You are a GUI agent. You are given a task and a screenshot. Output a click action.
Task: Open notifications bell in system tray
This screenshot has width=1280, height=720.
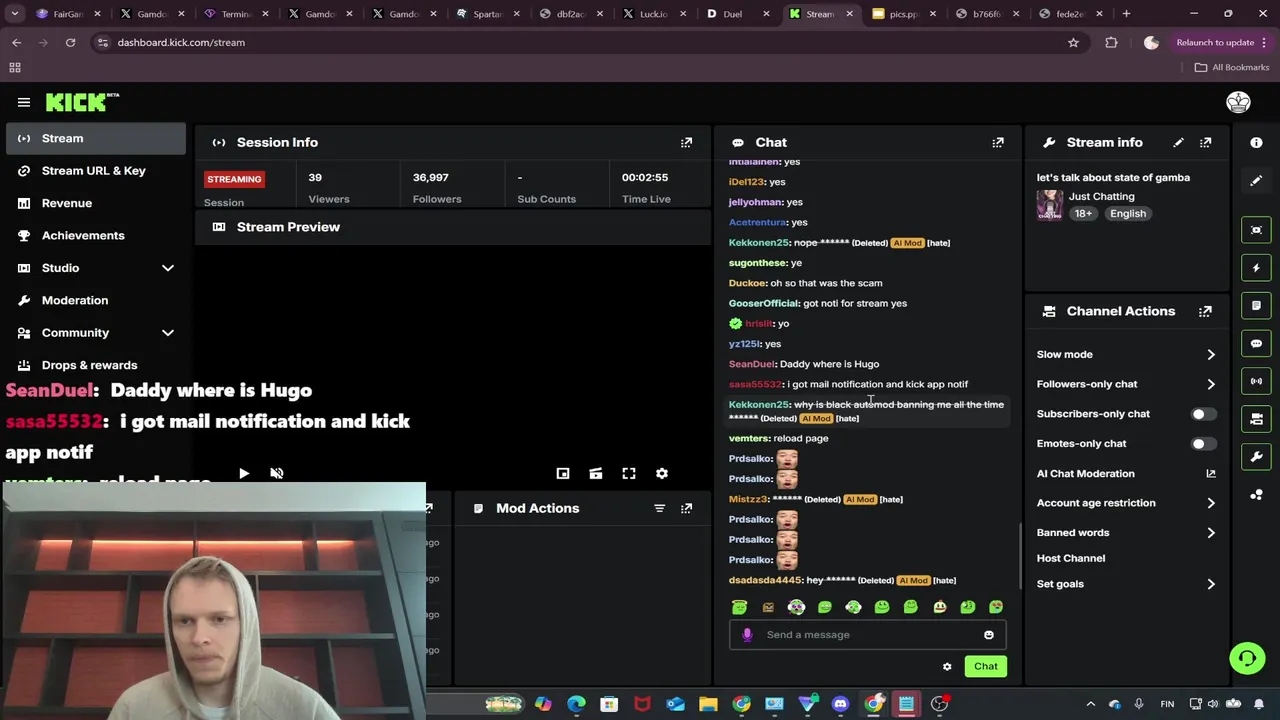pyautogui.click(x=1259, y=704)
